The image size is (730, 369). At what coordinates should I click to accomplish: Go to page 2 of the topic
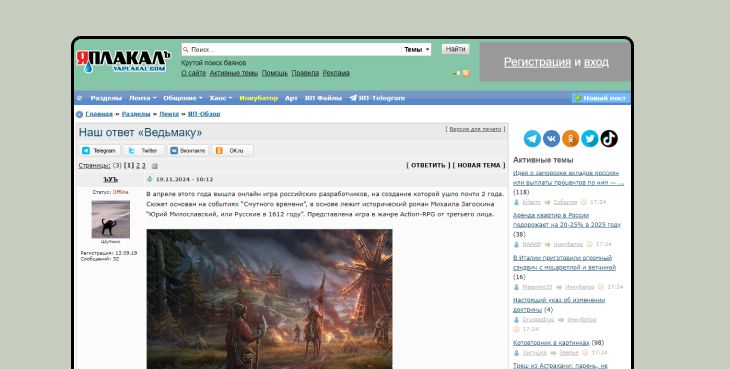point(138,165)
